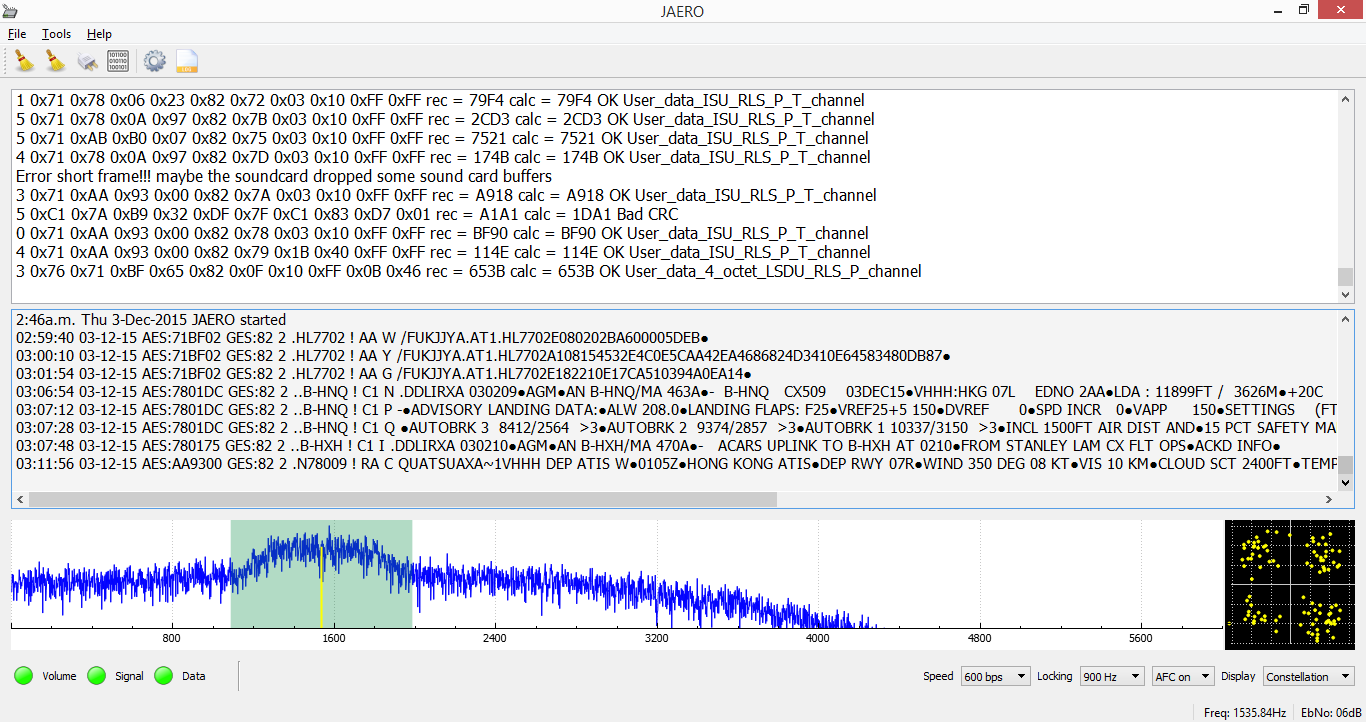Click the 4800 label on spectrum axis
Image resolution: width=1366 pixels, height=722 pixels.
(980, 638)
